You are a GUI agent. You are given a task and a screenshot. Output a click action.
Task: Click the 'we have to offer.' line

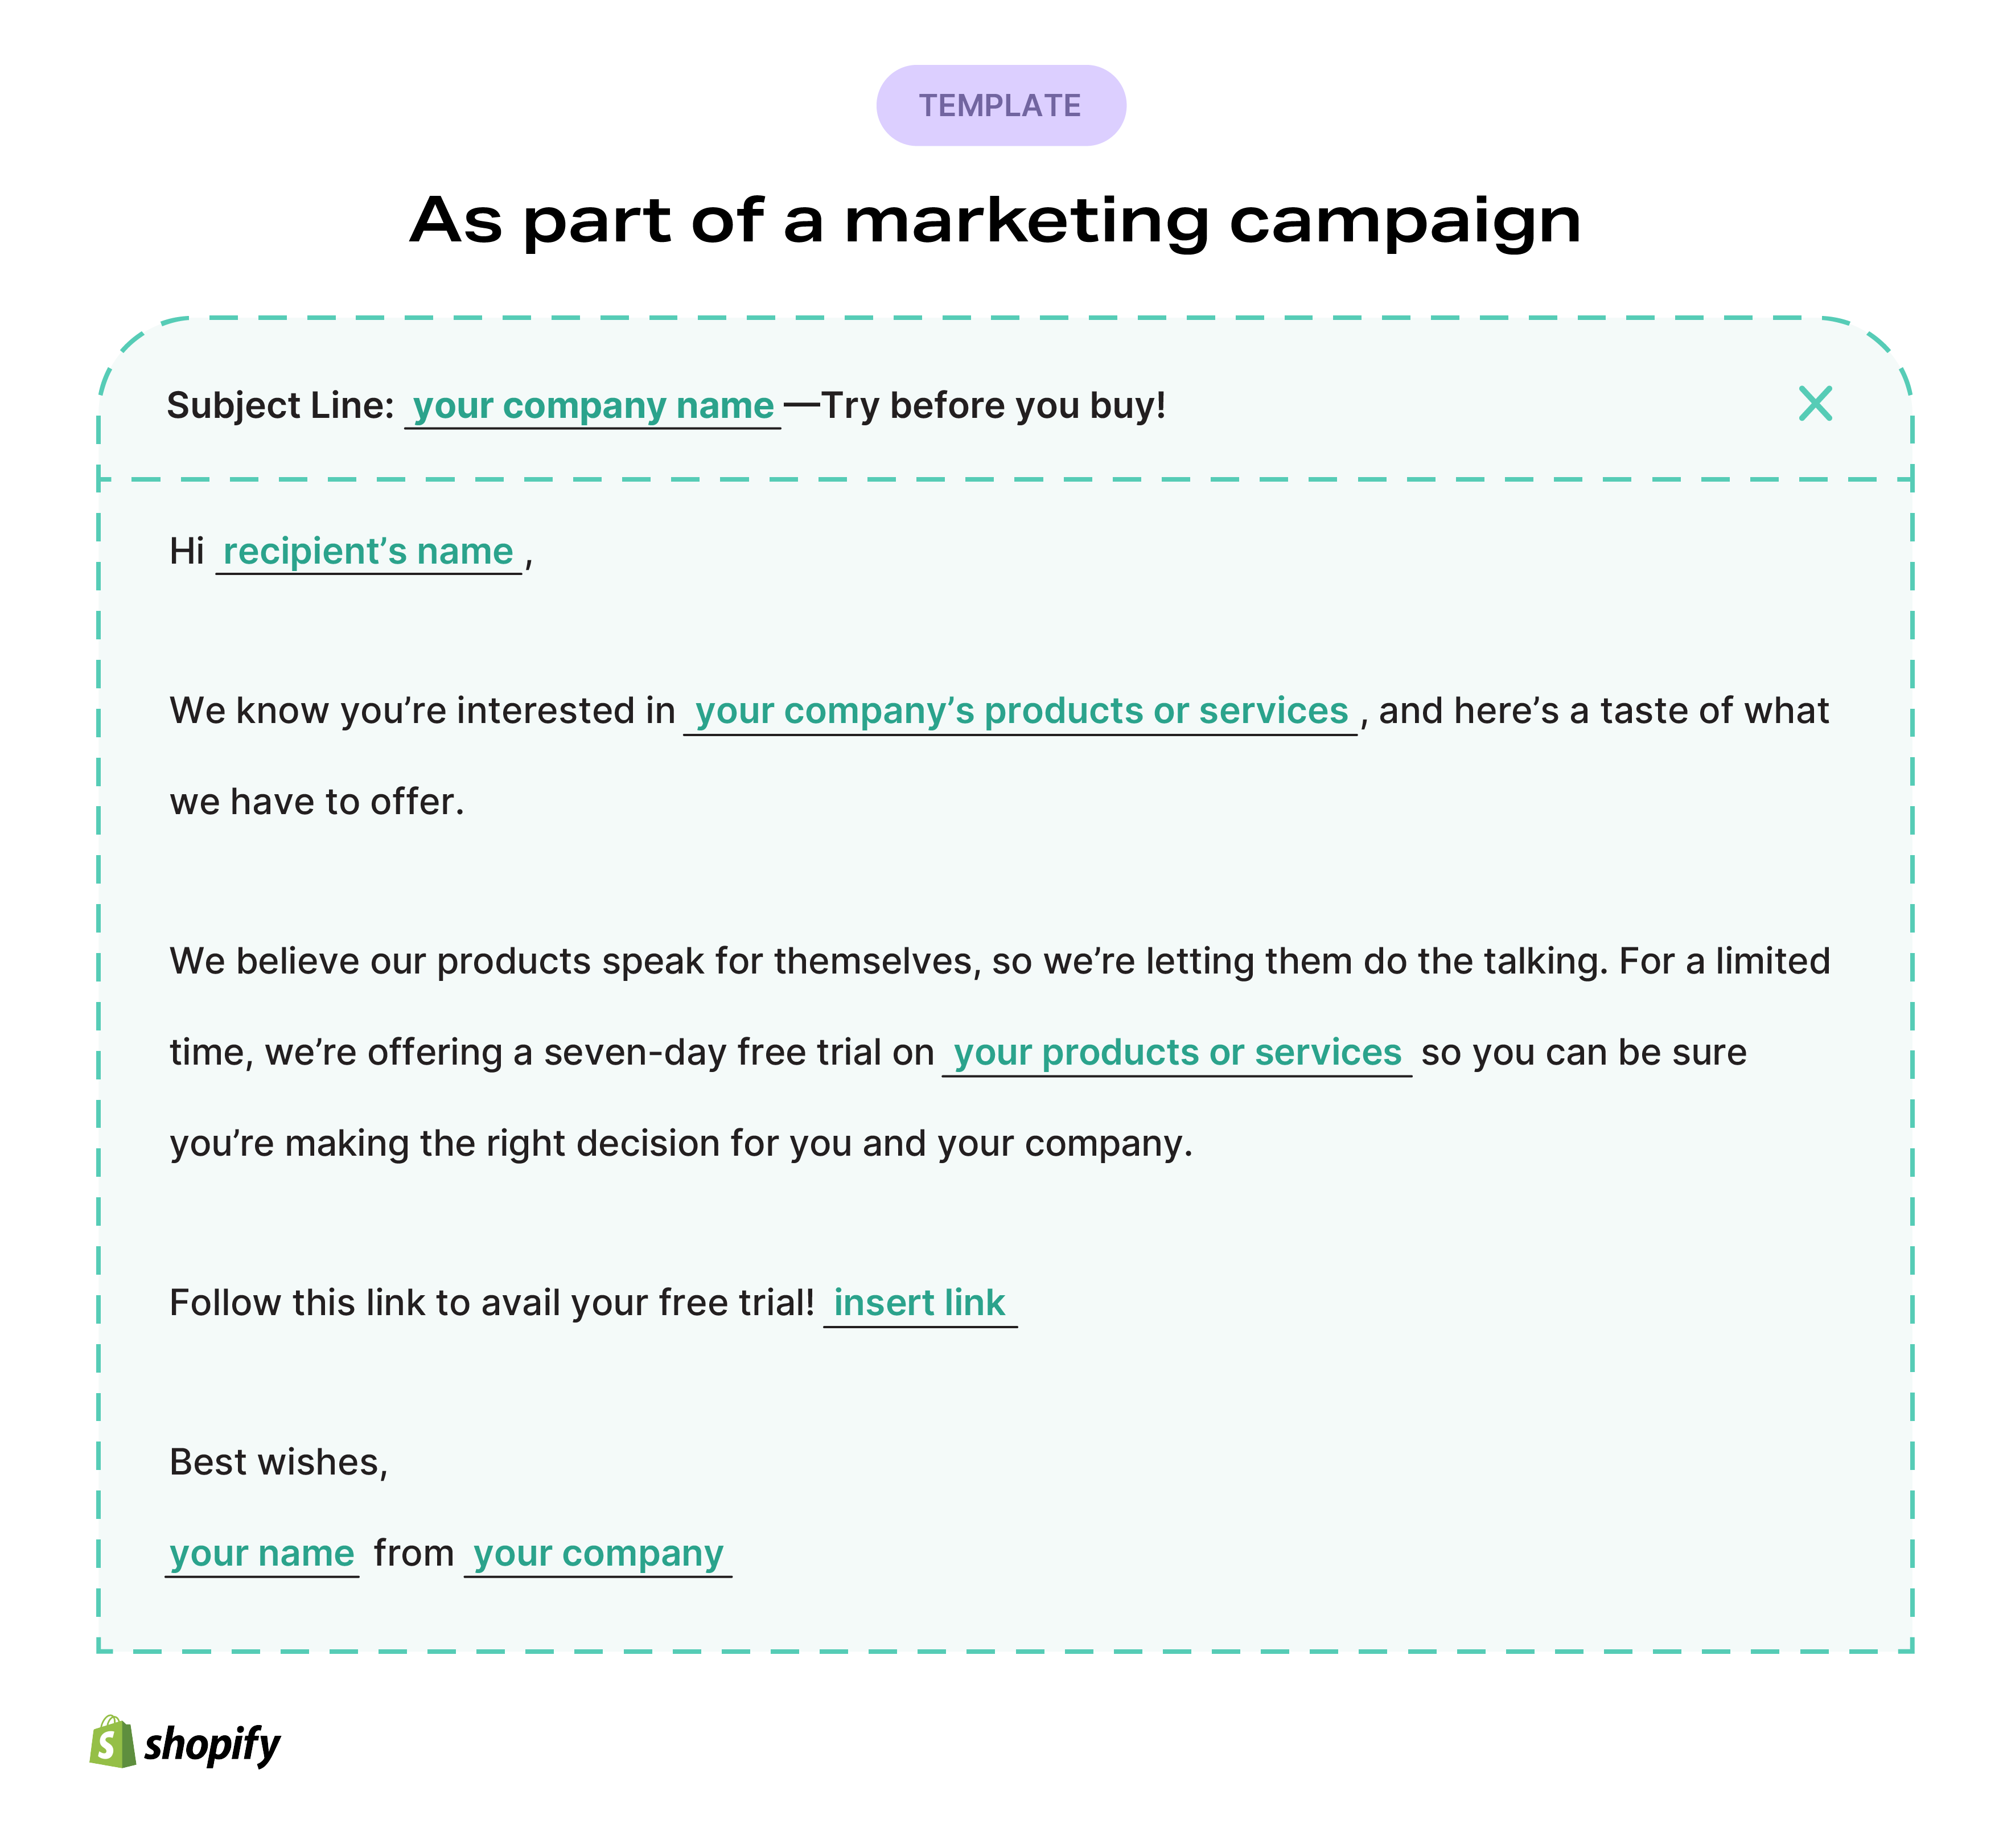pos(317,803)
